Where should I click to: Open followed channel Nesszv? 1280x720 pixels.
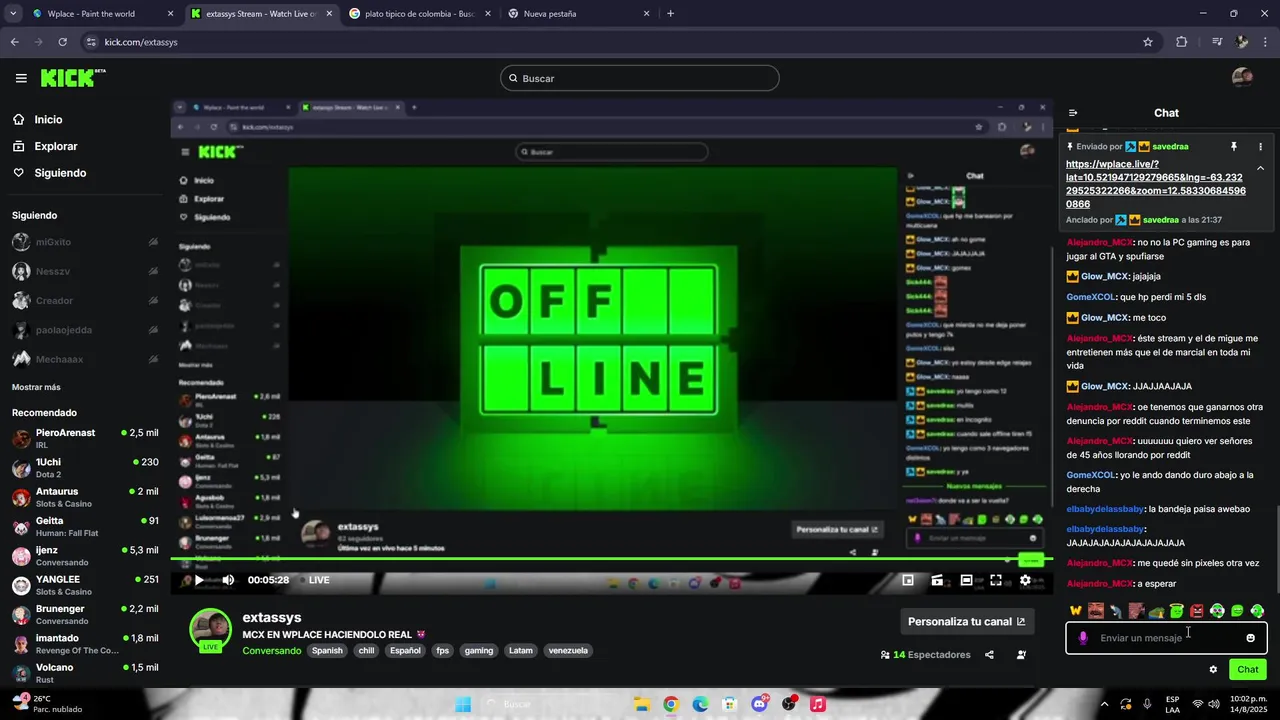[x=85, y=271]
